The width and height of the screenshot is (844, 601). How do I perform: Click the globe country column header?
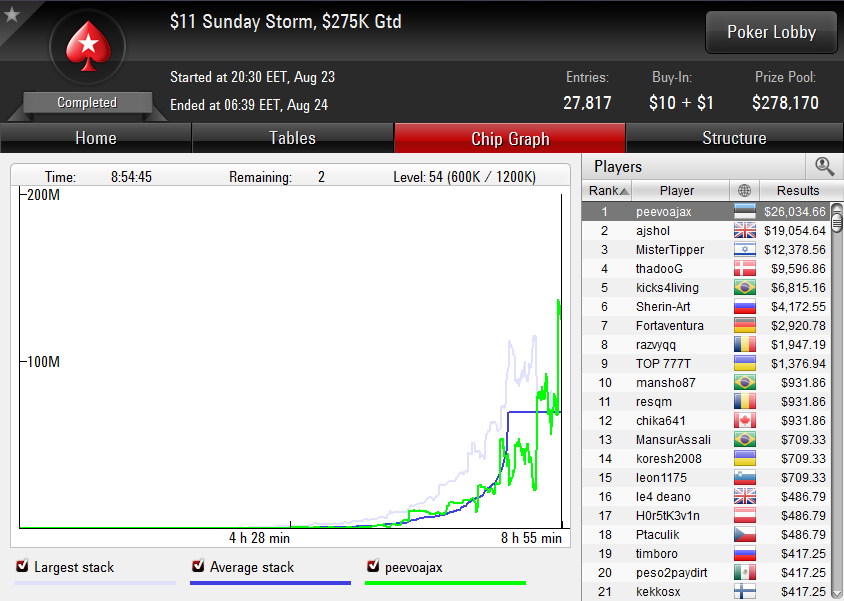click(x=744, y=190)
